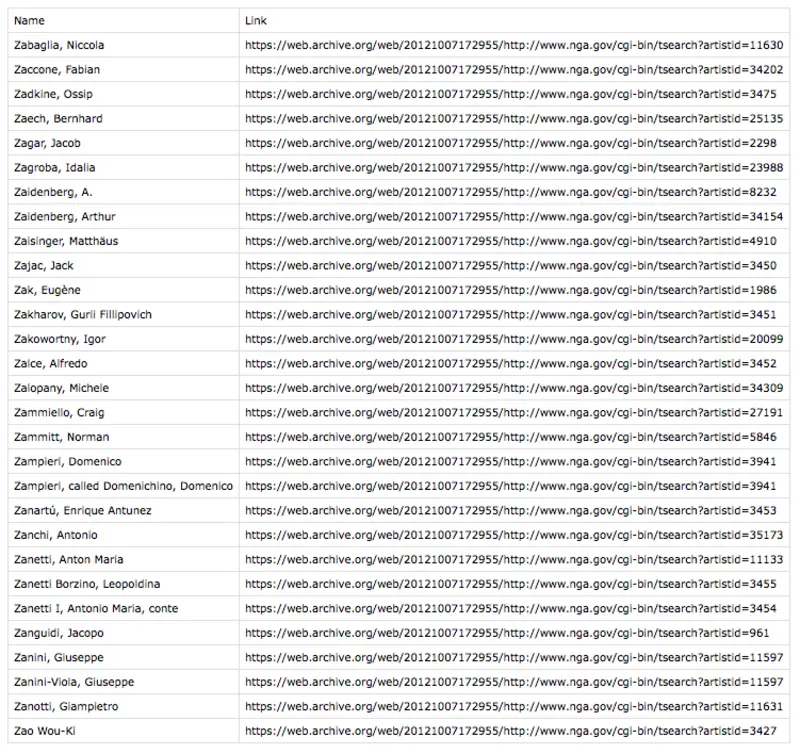Select the name 'Zanchi, Antonio'
The height and width of the screenshot is (754, 800).
coord(56,535)
